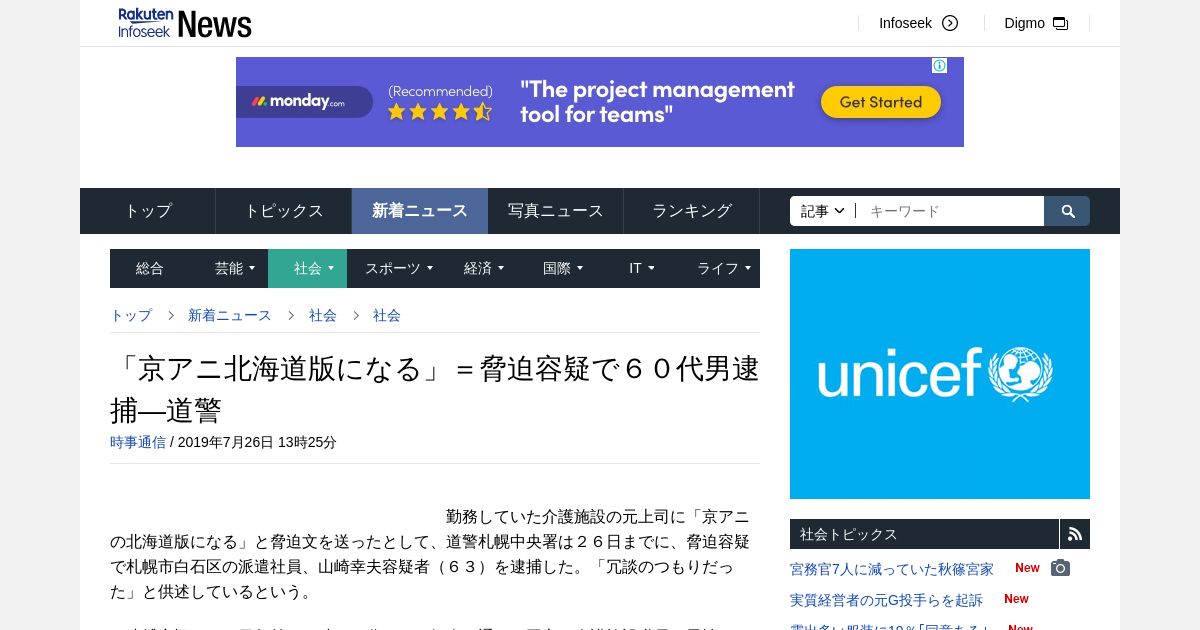Go to the トップ main navigation tab
The image size is (1200, 630).
[148, 211]
